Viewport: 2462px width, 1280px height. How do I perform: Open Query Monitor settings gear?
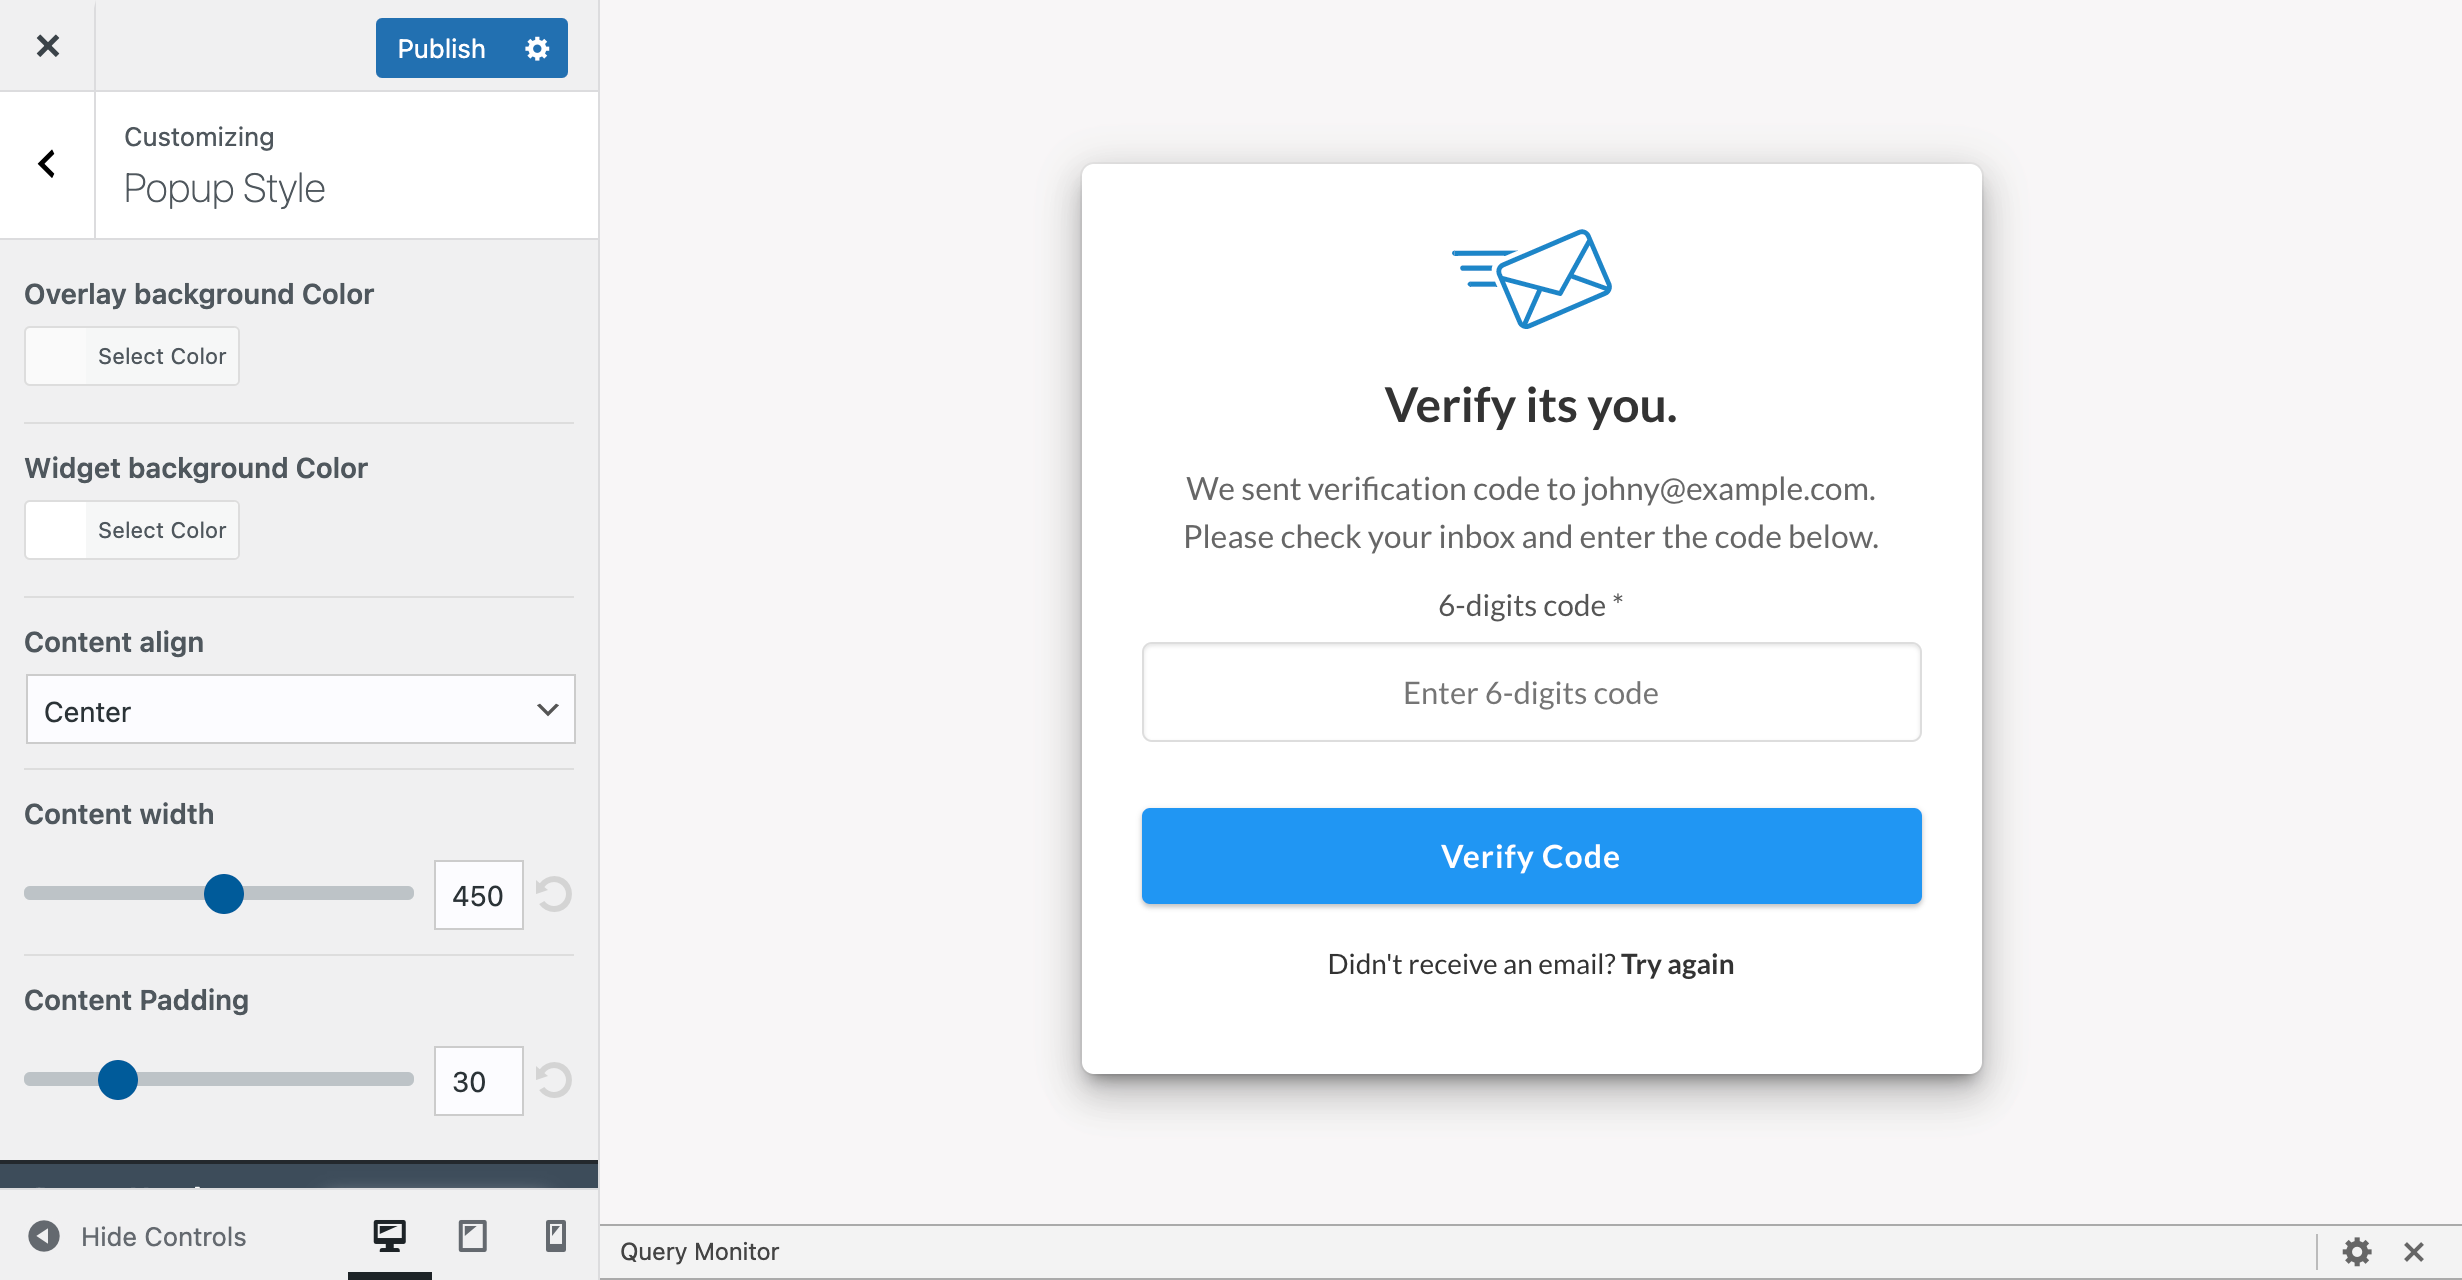(2356, 1251)
